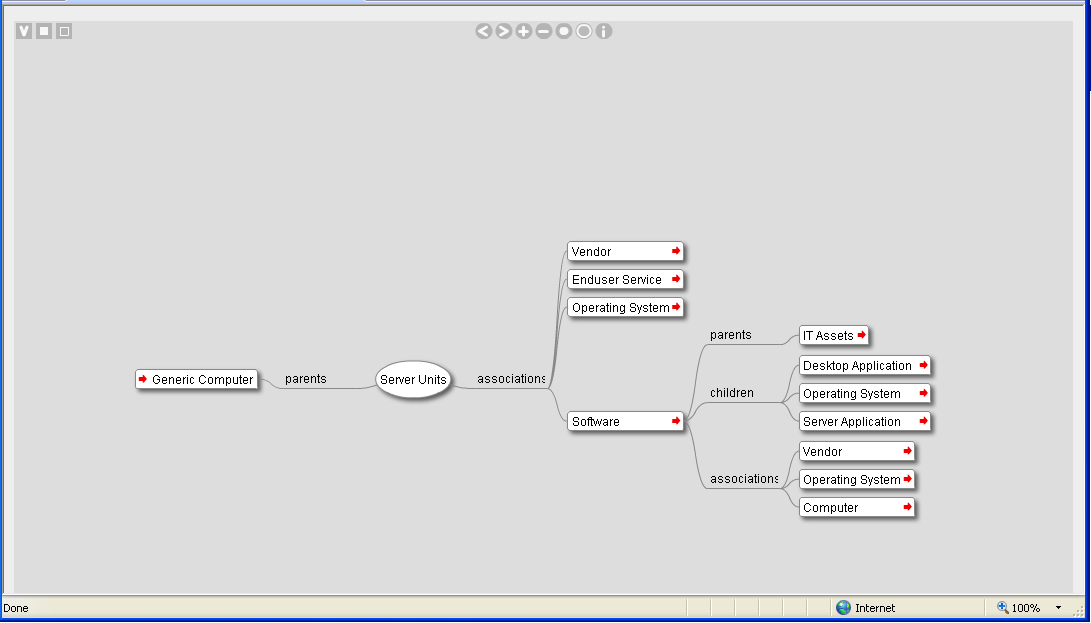Click parents label beside Generic Computer
Screen dimensions: 1091x623
pyautogui.click(x=305, y=379)
